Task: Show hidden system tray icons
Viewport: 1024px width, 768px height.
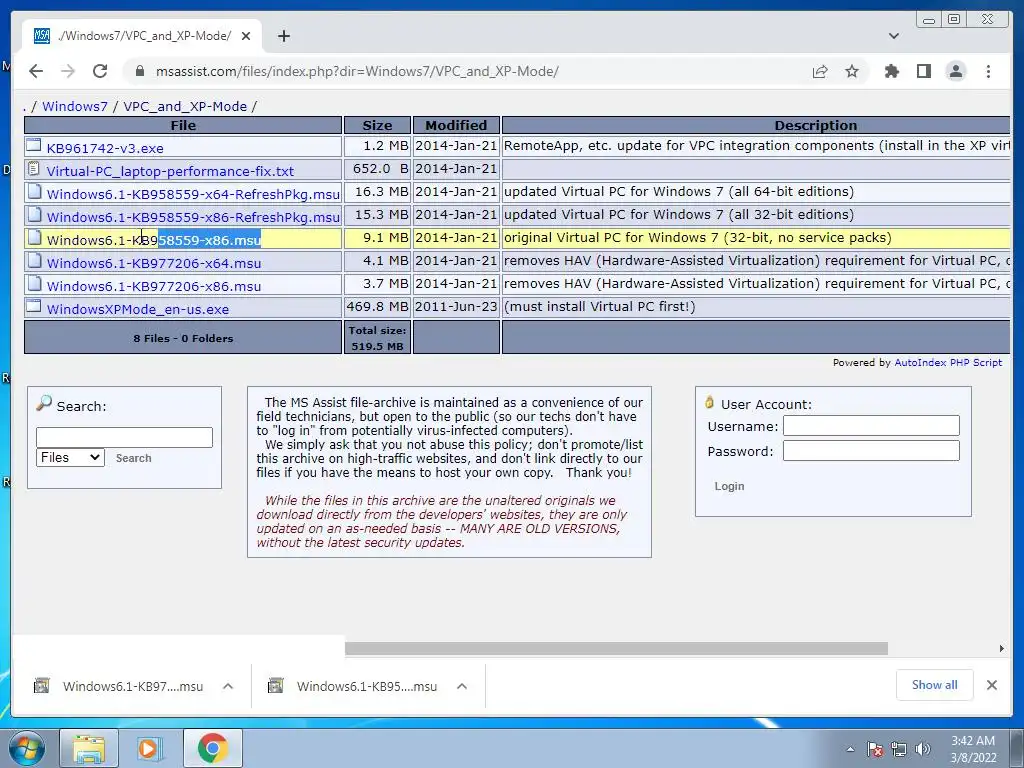Action: tap(850, 750)
